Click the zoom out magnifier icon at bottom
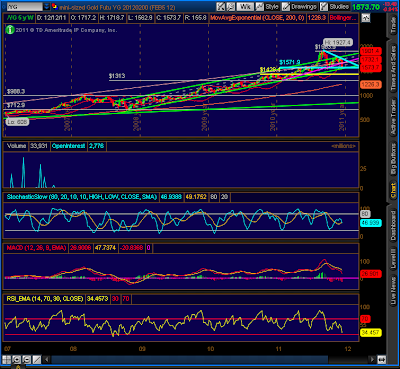400x369 pixels. click(27, 359)
